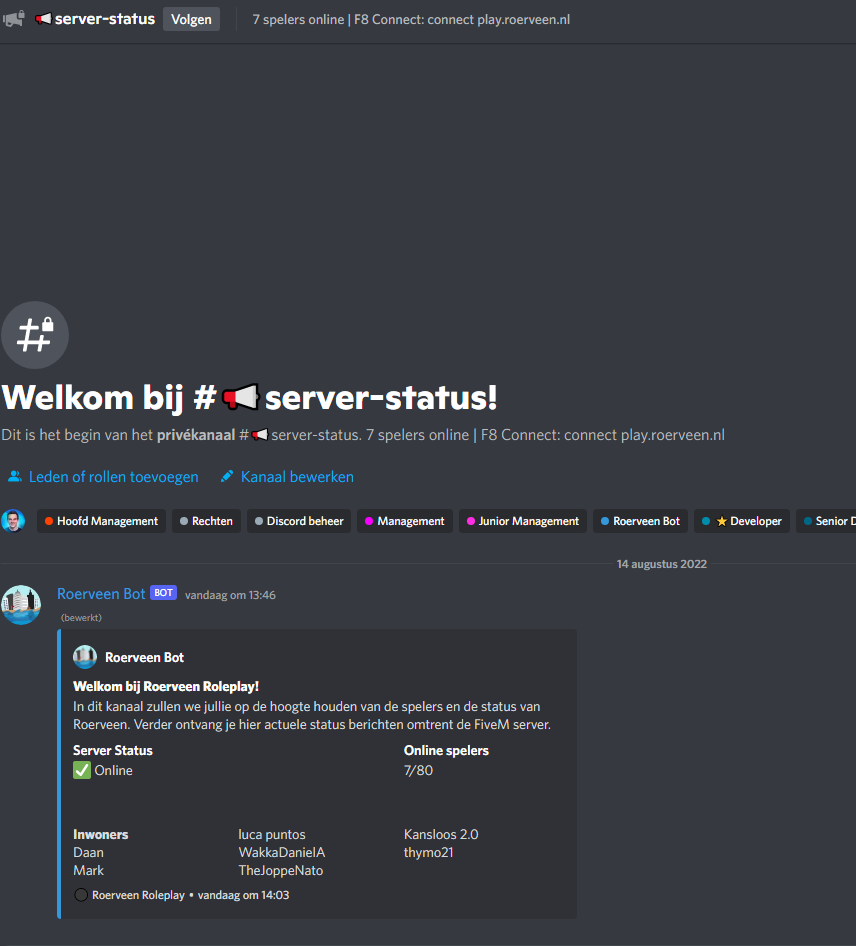
Task: Click the Volgen follow button
Action: 191,19
